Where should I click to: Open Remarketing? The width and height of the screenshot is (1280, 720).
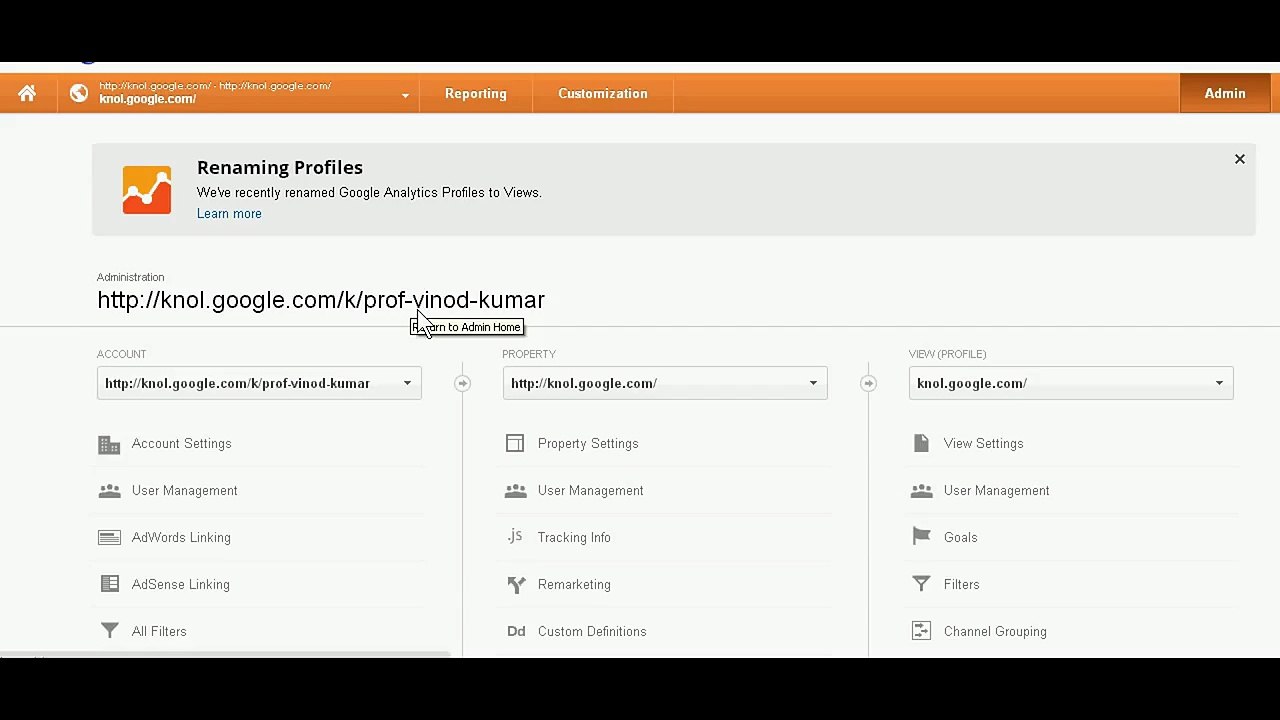click(574, 585)
